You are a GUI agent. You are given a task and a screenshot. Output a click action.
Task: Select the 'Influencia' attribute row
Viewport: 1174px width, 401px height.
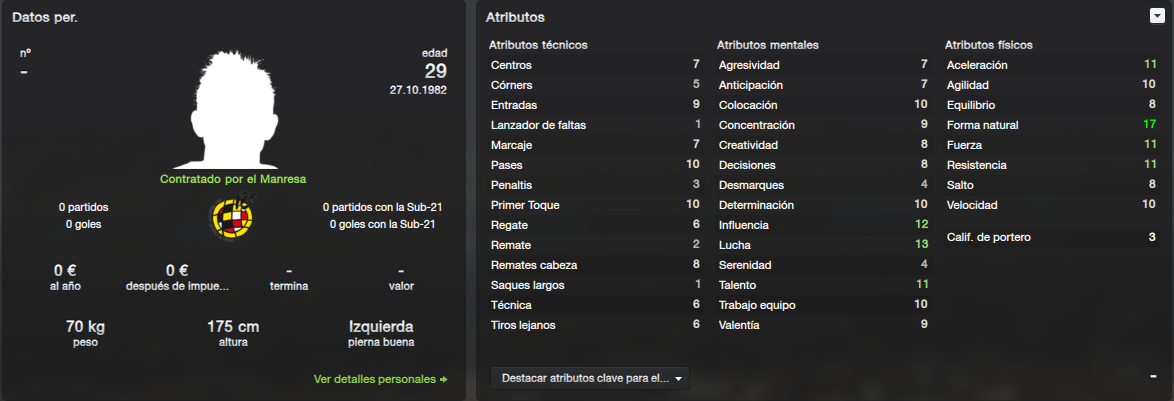click(x=823, y=224)
